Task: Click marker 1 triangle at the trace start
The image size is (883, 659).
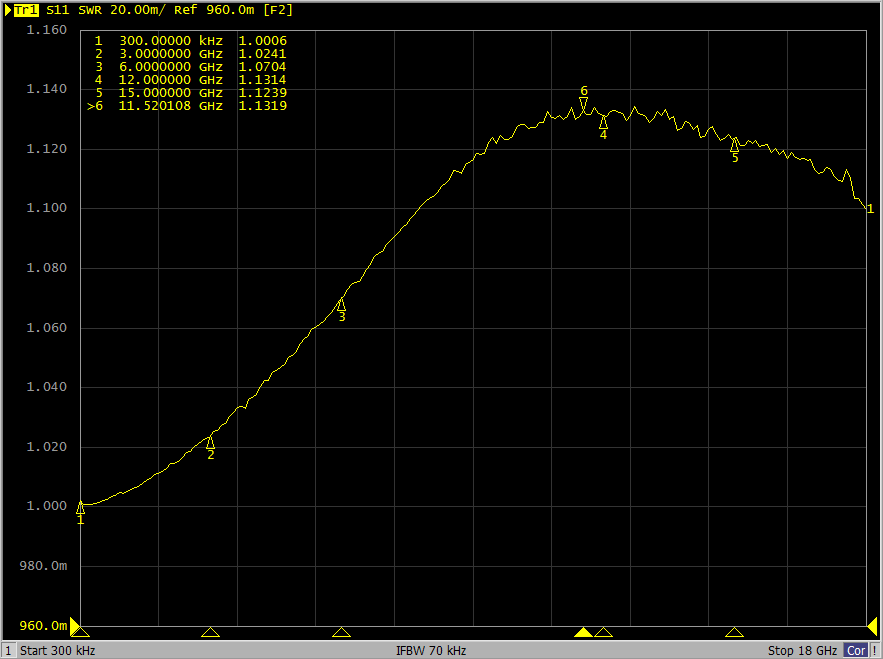Action: pyautogui.click(x=80, y=508)
